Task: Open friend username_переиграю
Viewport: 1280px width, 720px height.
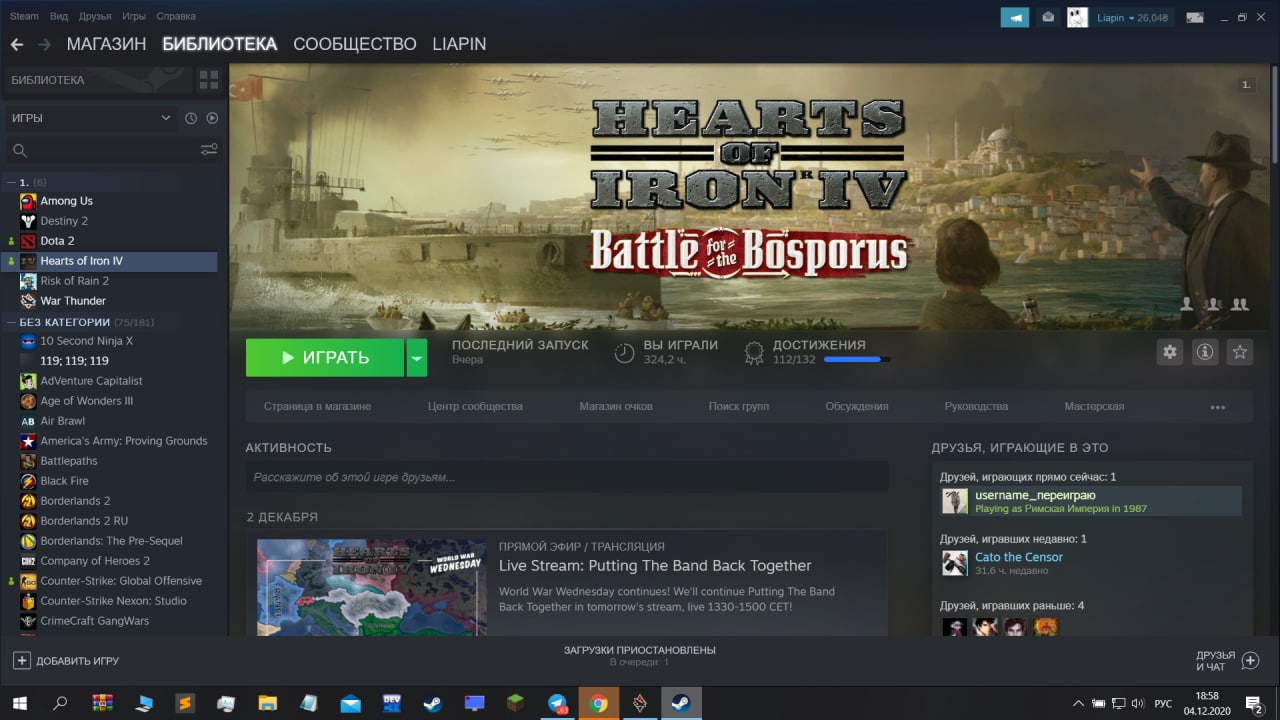Action: pos(1091,501)
